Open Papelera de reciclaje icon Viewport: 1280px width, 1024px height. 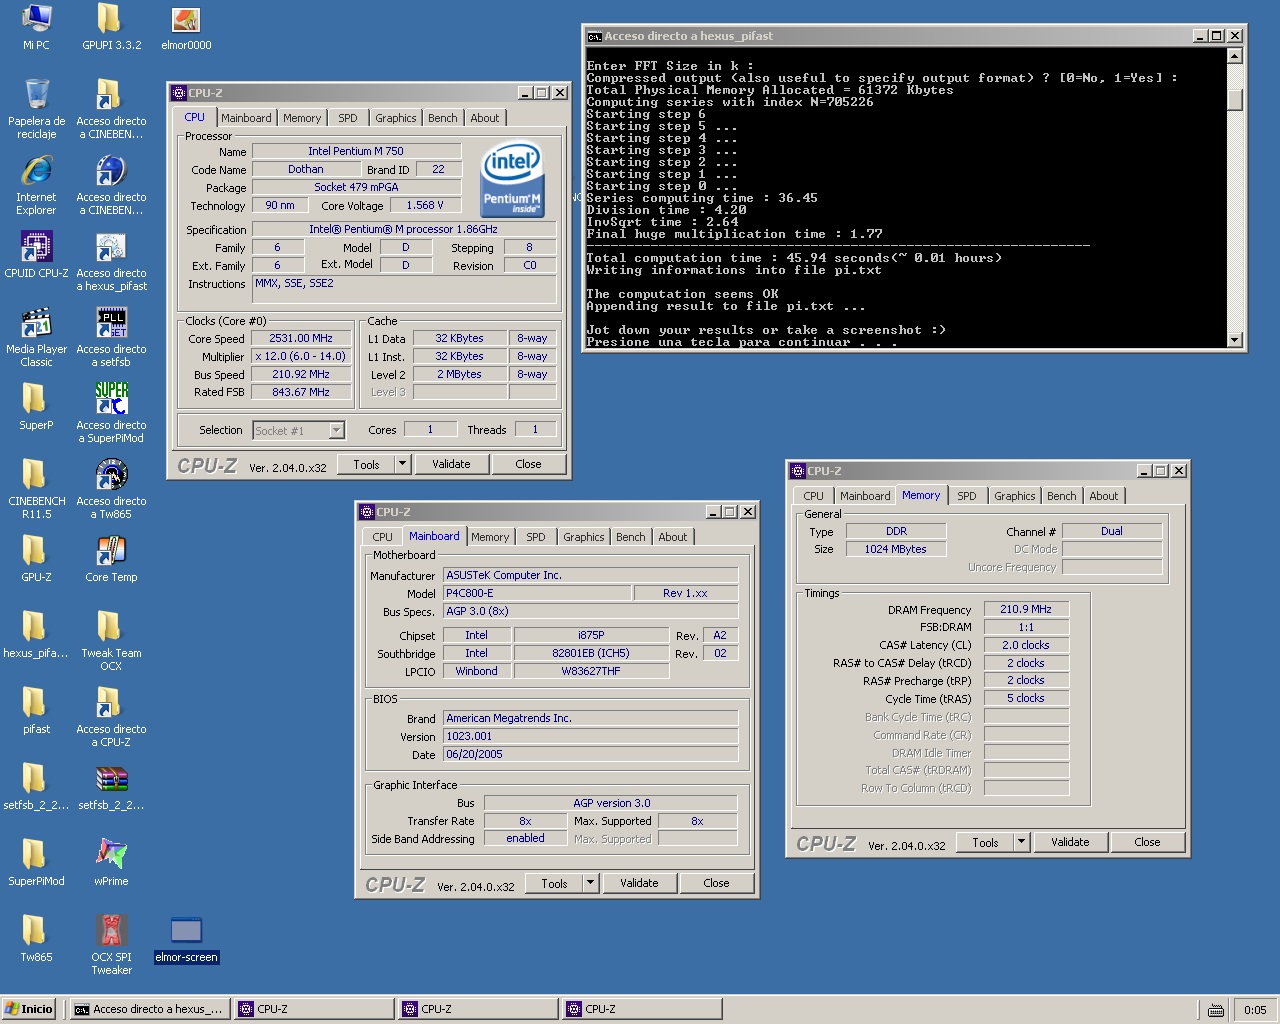(x=36, y=109)
